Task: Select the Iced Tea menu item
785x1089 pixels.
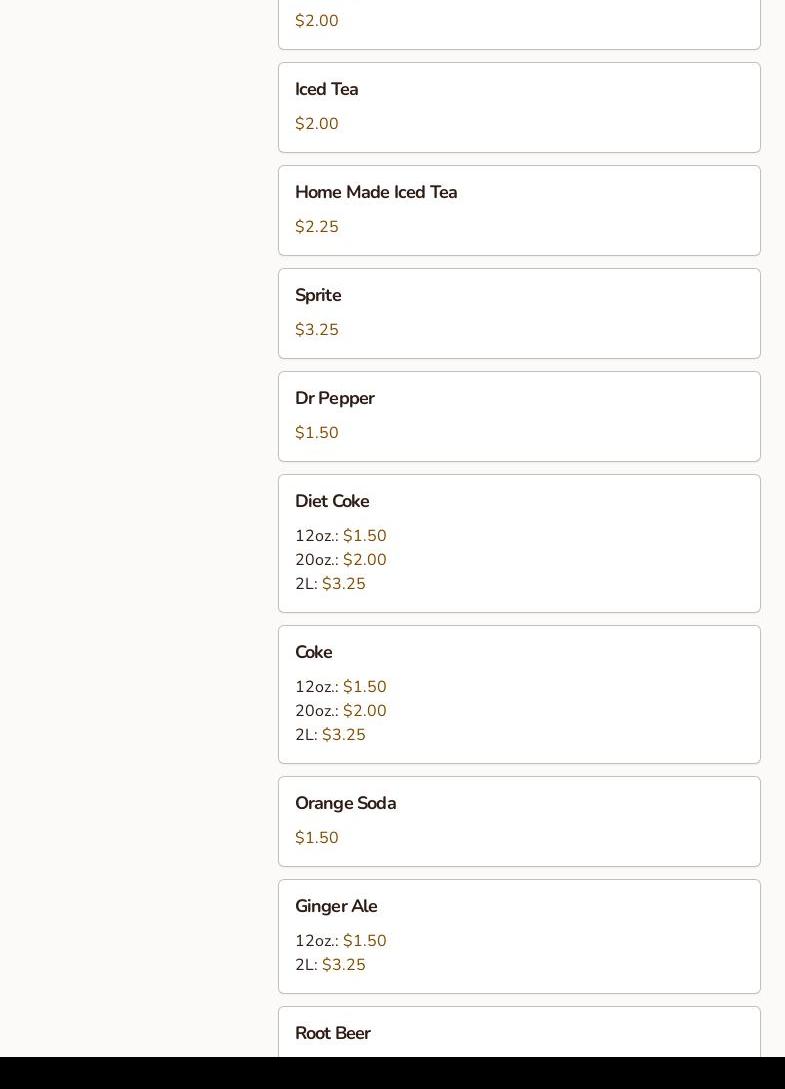Action: point(519,108)
